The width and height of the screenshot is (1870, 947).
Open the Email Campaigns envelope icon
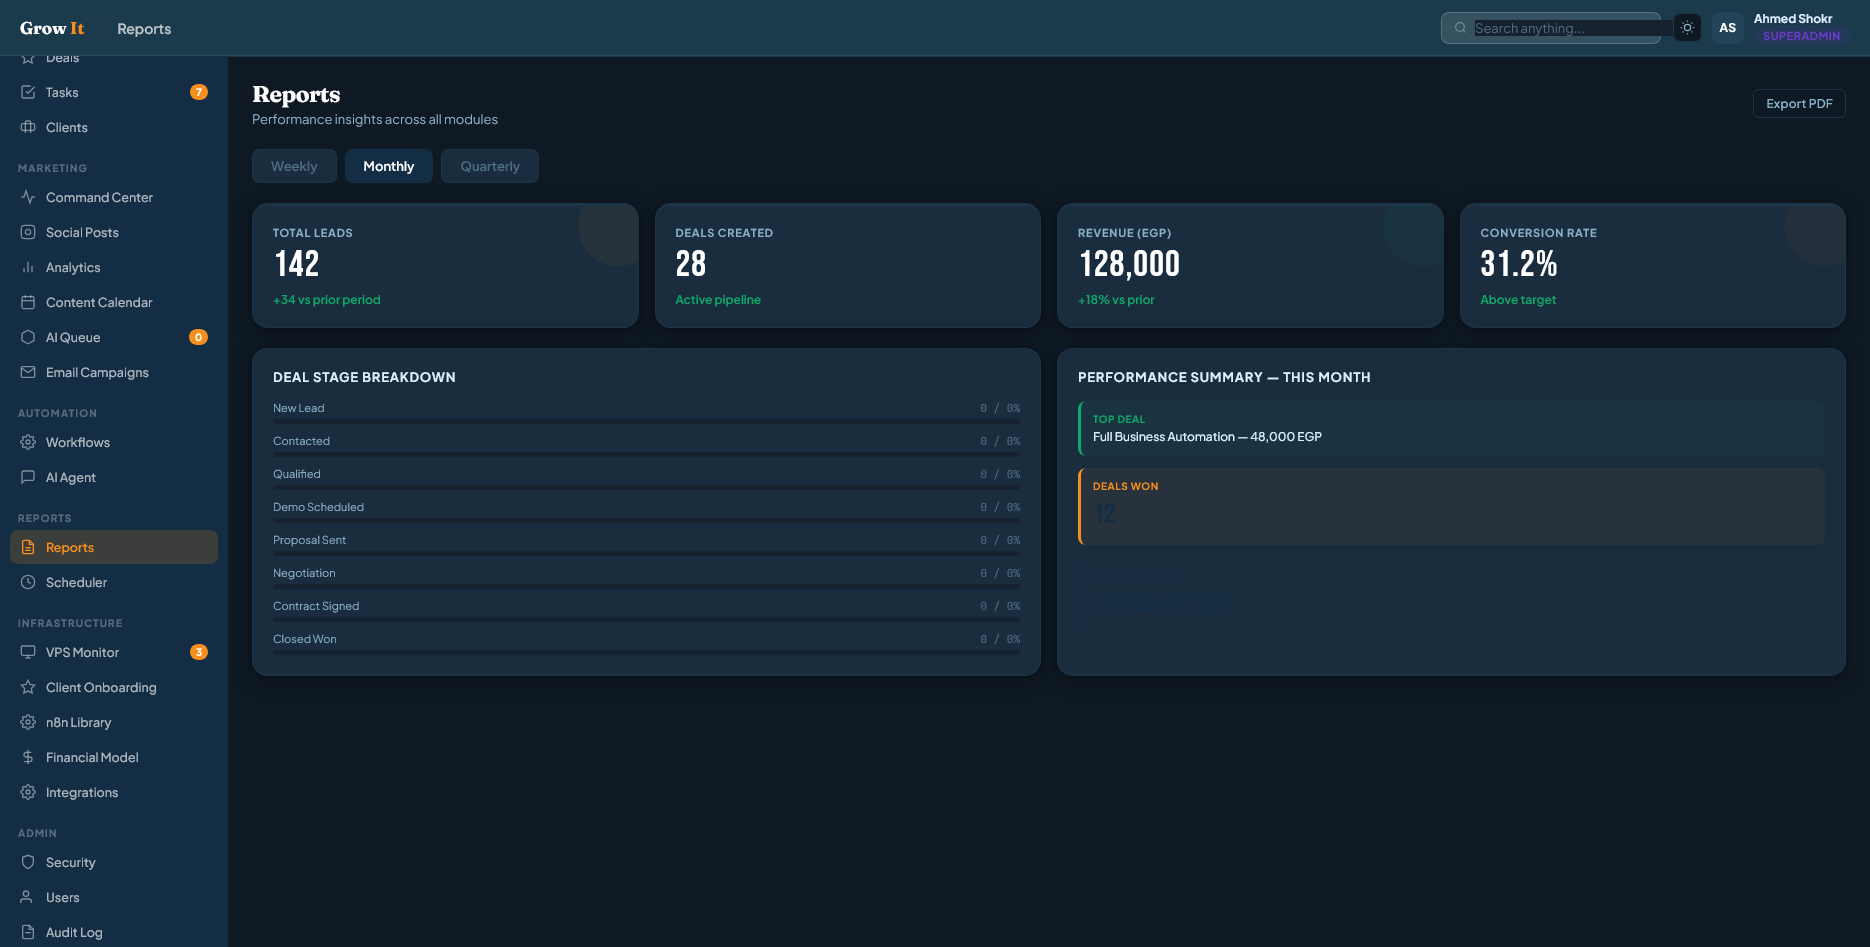[x=28, y=372]
